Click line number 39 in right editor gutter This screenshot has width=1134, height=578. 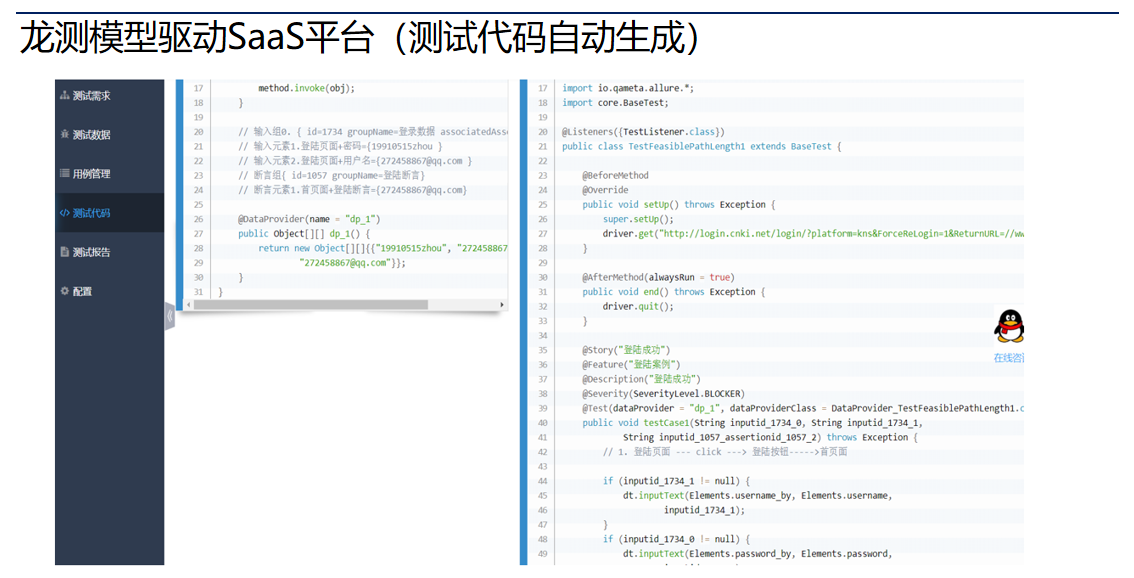pyautogui.click(x=542, y=408)
